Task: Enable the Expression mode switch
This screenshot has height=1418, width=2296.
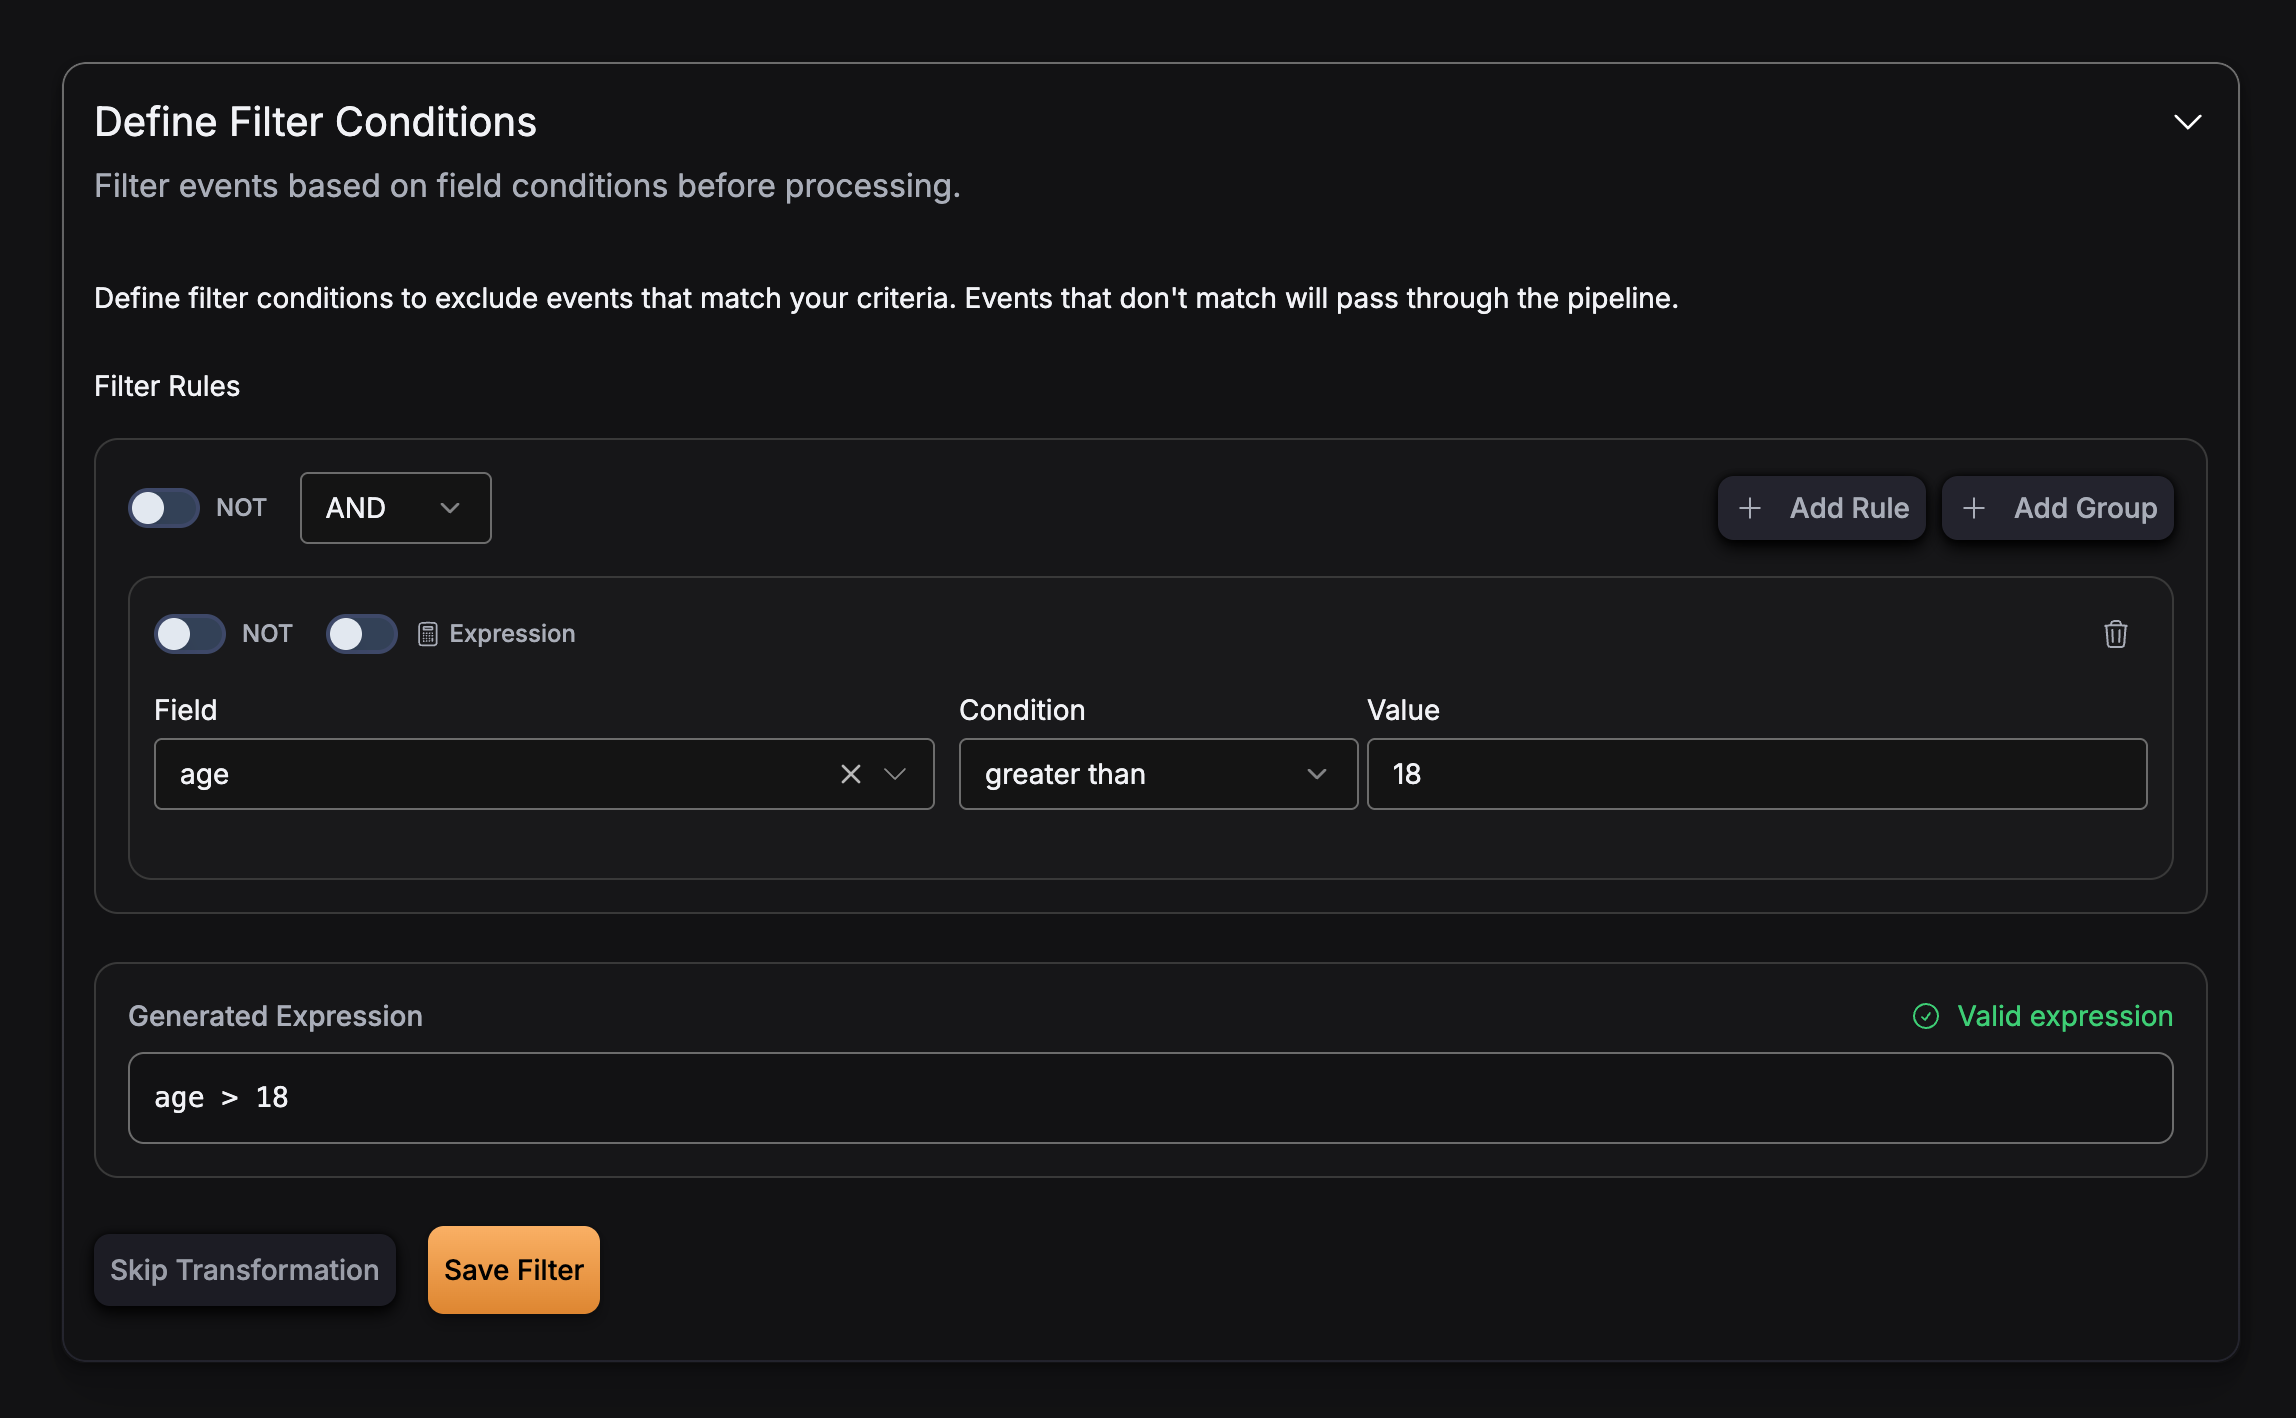Action: (x=362, y=634)
